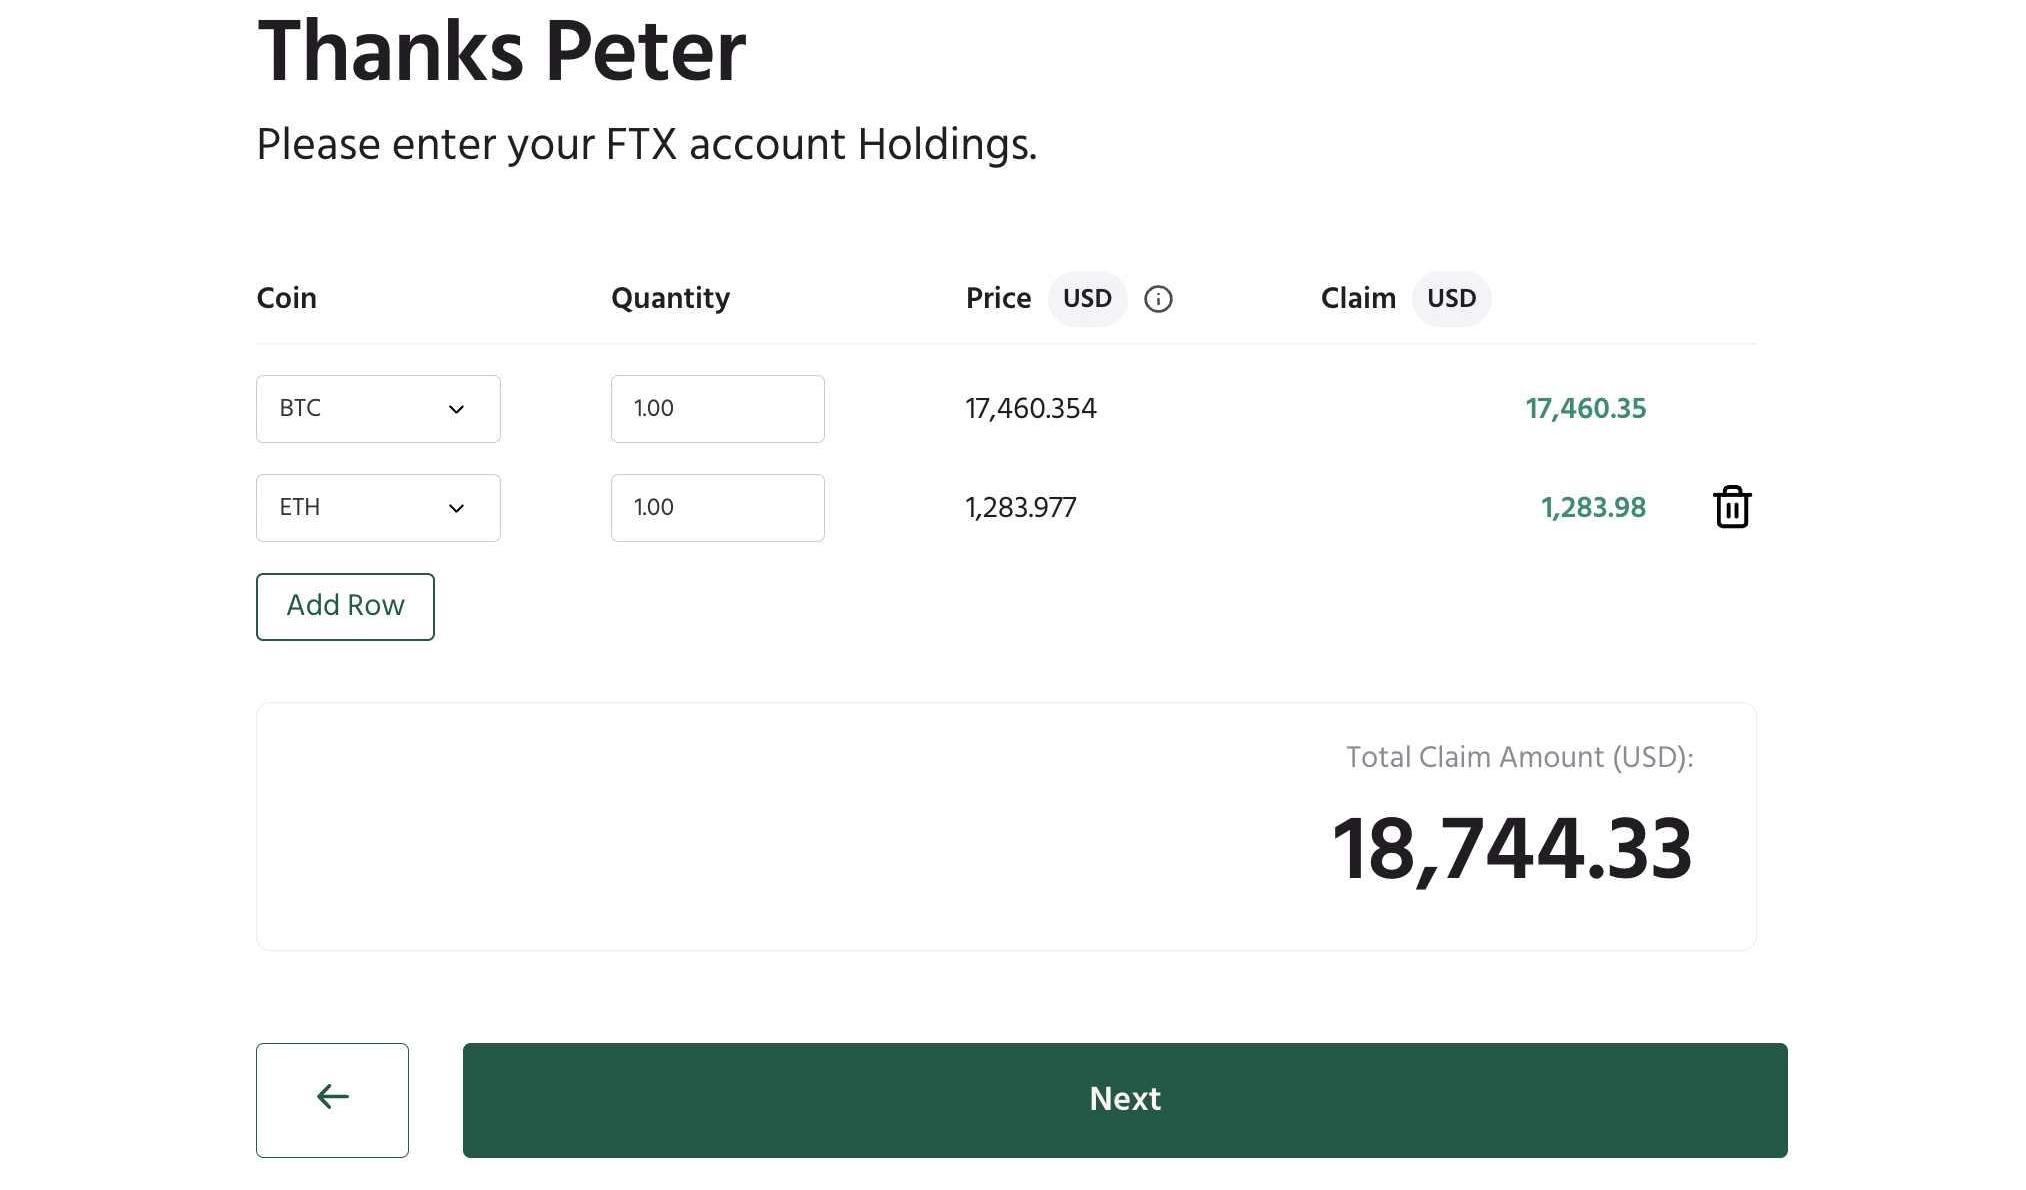Click the BTC price 17,460.354
The width and height of the screenshot is (2026, 1190).
(1031, 409)
